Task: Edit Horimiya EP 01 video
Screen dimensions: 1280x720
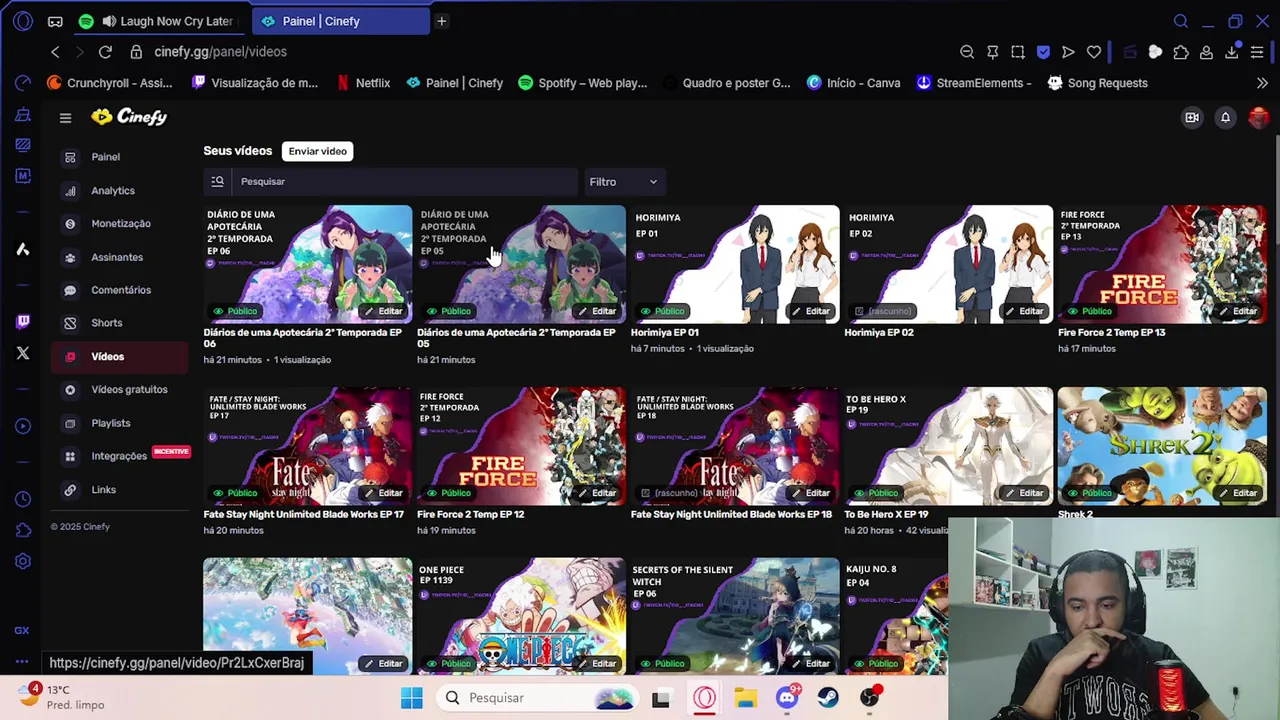Action: coord(810,311)
